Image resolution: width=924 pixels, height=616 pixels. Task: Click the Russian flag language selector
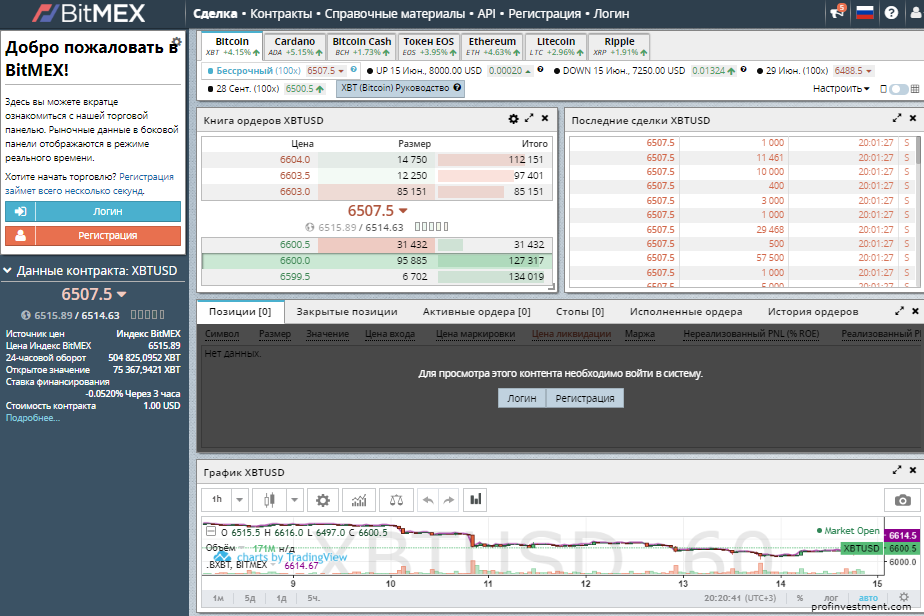click(864, 12)
